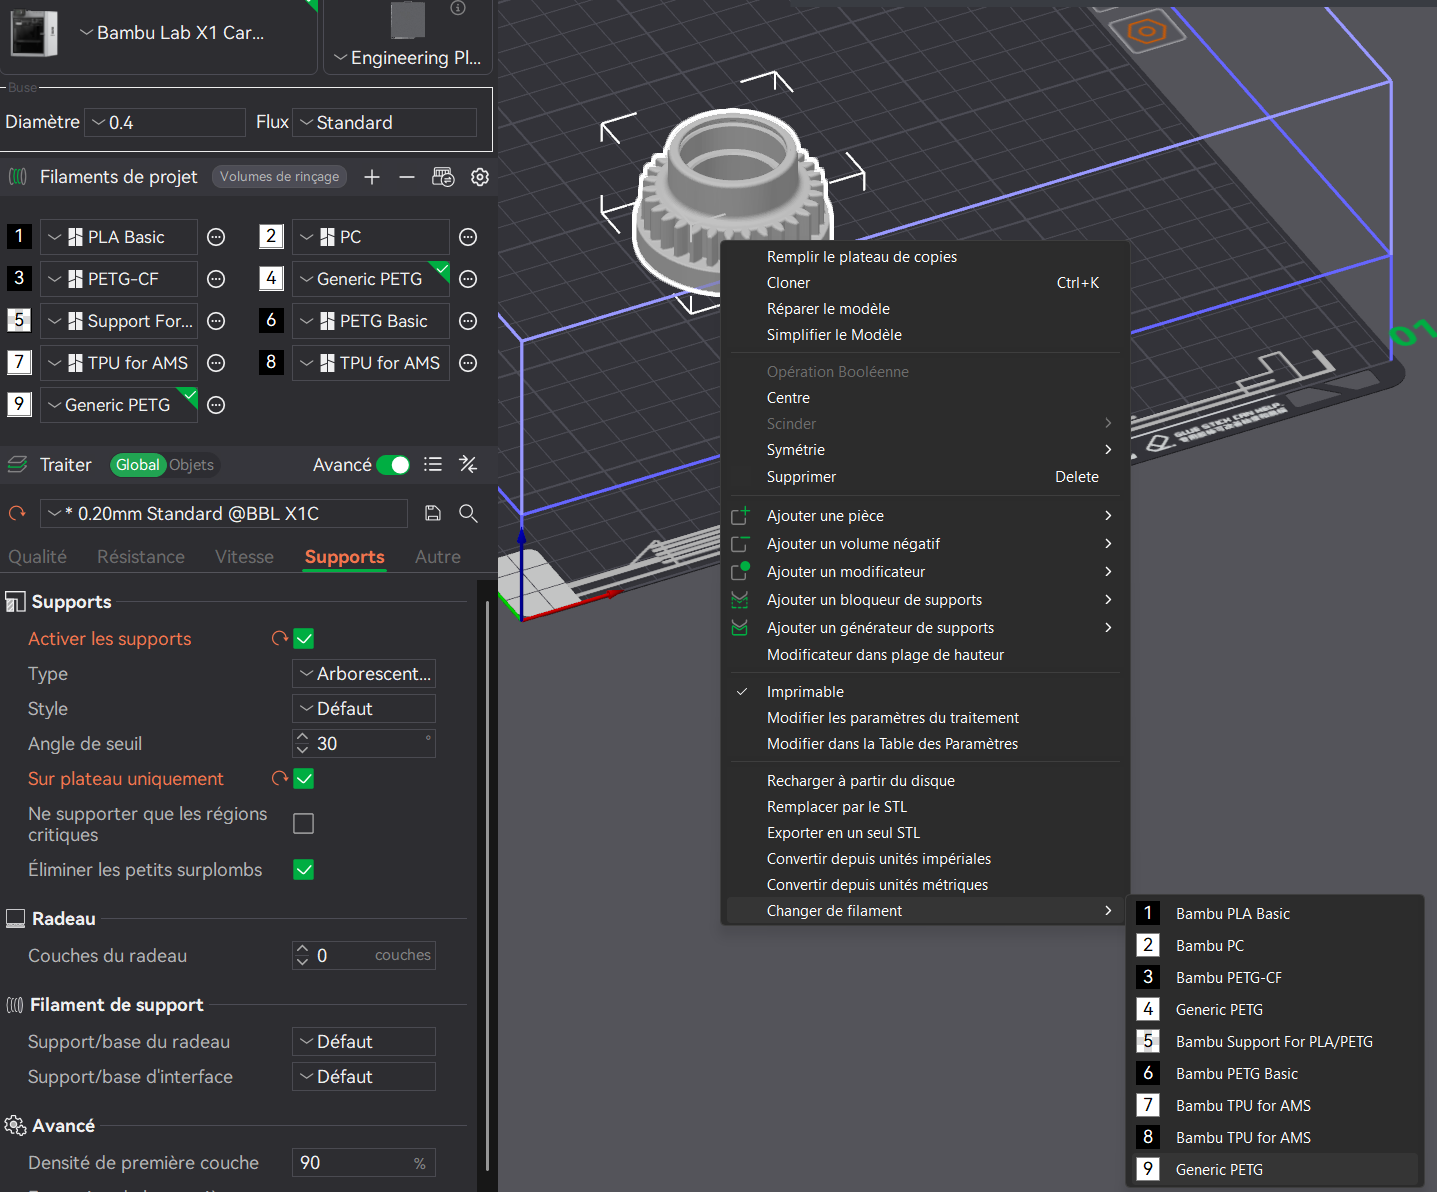The image size is (1437, 1192).
Task: Open Support/base du radeau dropdown
Action: (364, 1042)
